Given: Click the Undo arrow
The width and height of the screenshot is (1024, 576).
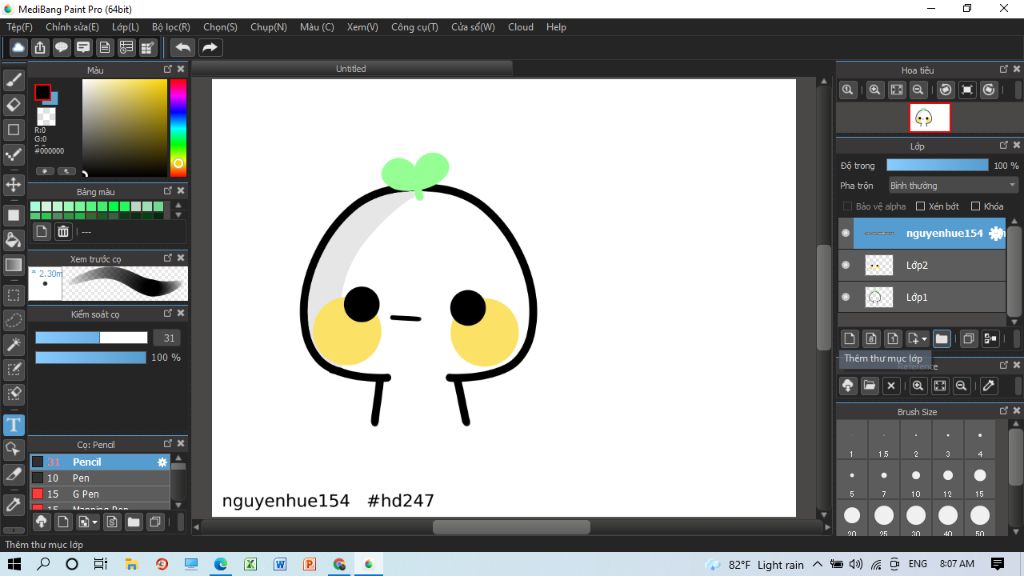Looking at the screenshot, I should point(183,47).
